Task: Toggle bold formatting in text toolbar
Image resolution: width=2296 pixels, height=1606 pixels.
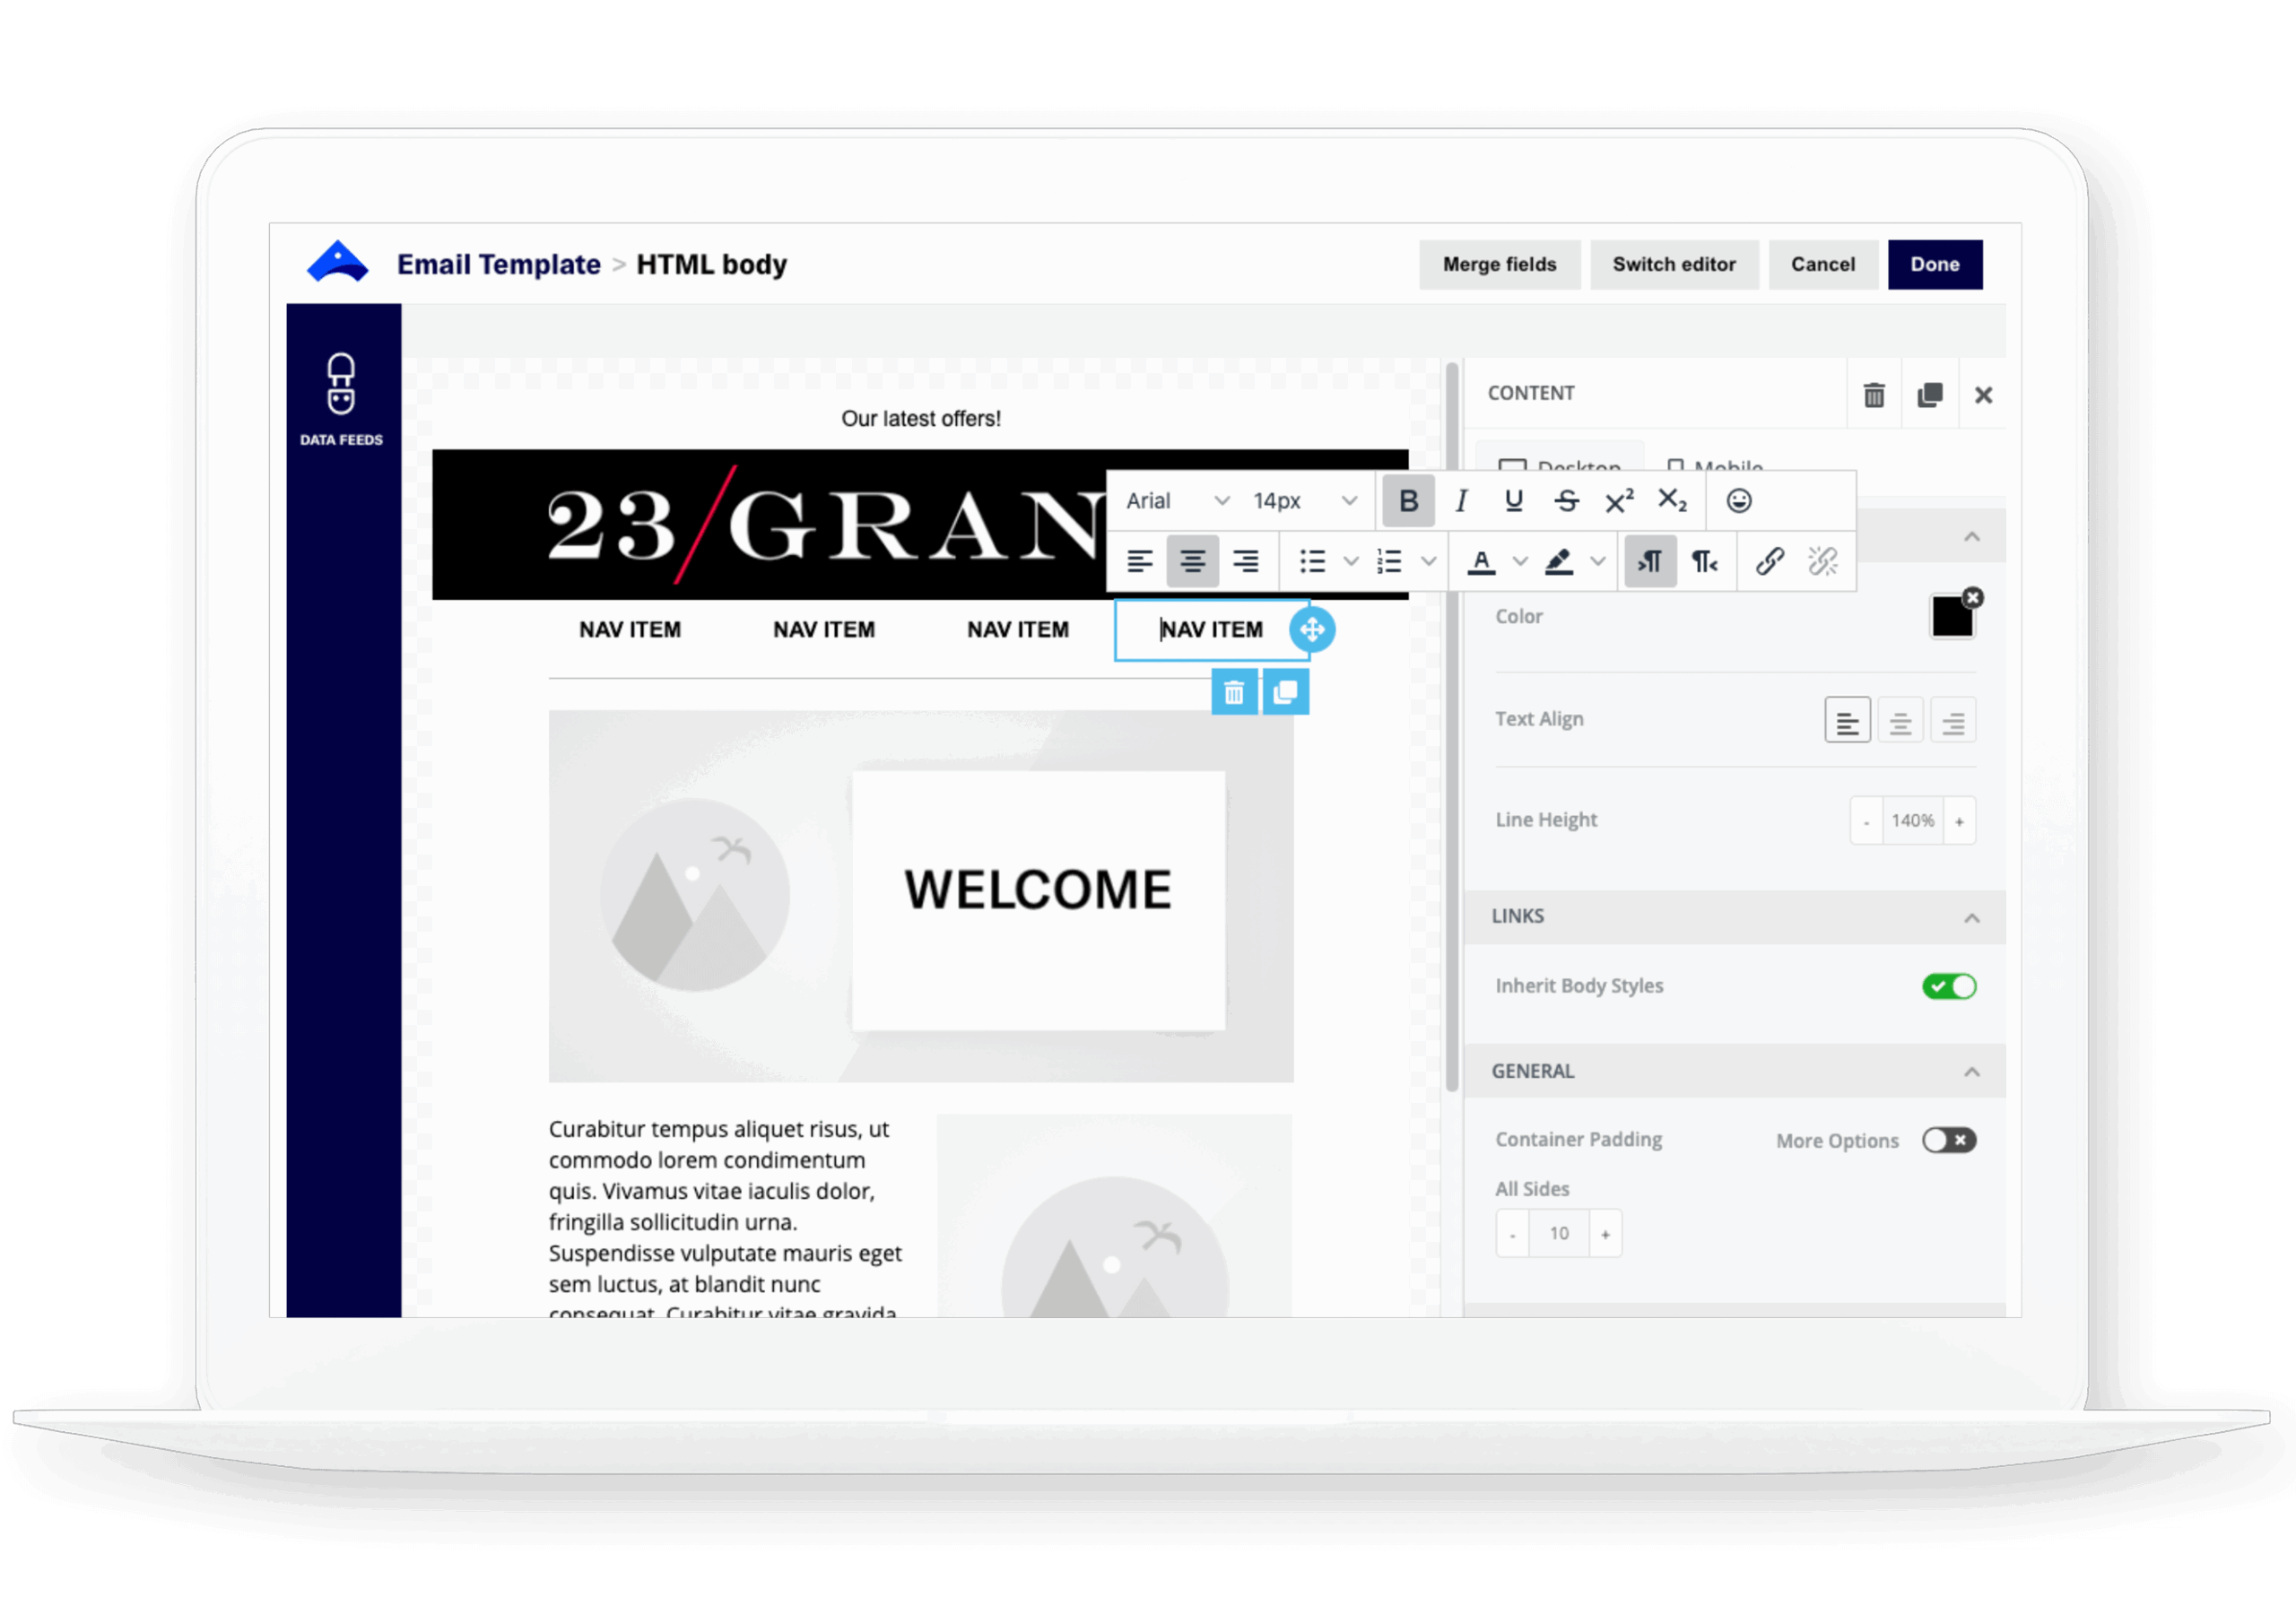Action: tap(1408, 501)
